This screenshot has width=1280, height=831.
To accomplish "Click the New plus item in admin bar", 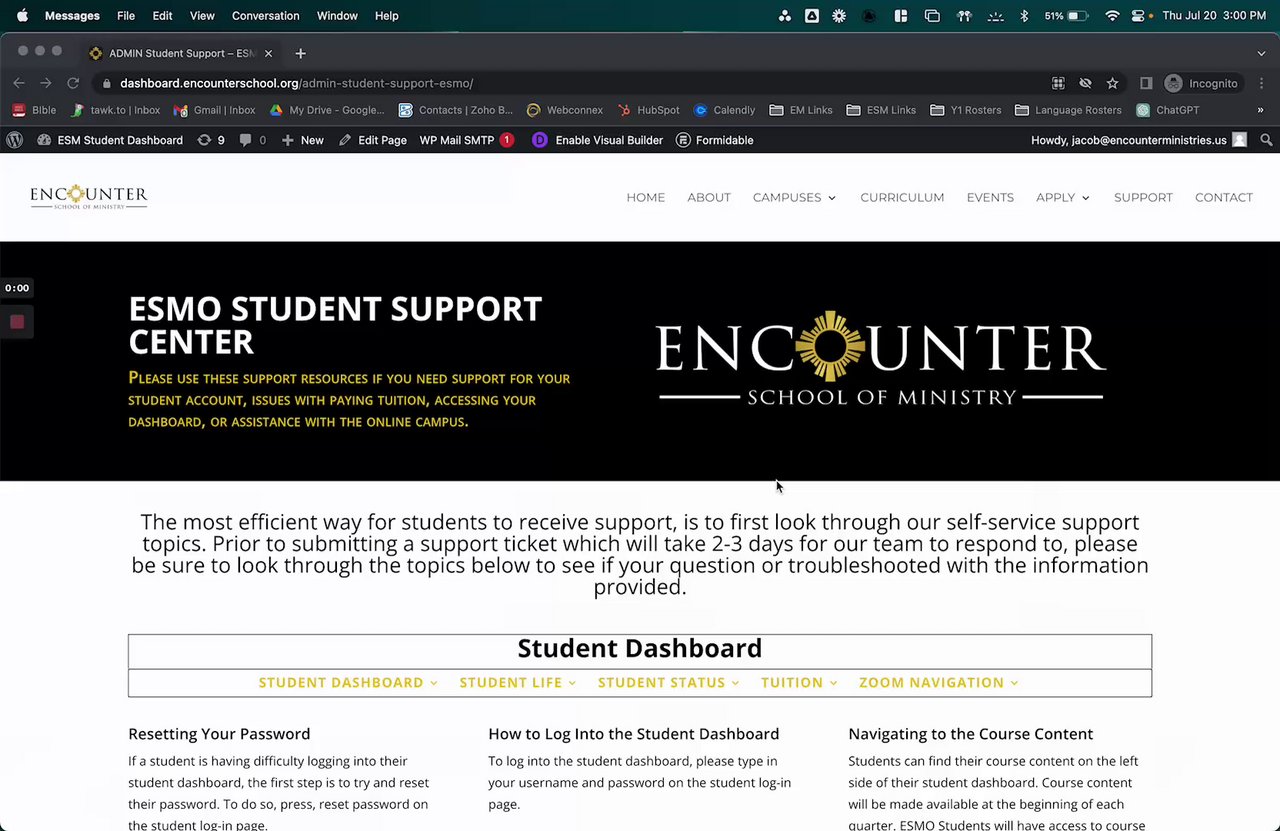I will [x=303, y=140].
